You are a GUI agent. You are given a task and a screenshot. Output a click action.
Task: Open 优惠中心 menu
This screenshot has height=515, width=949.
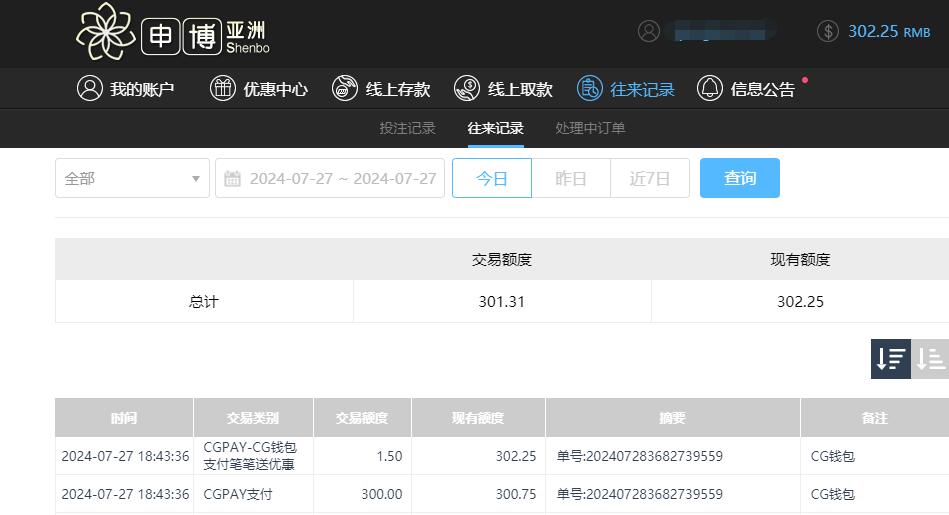[x=259, y=89]
